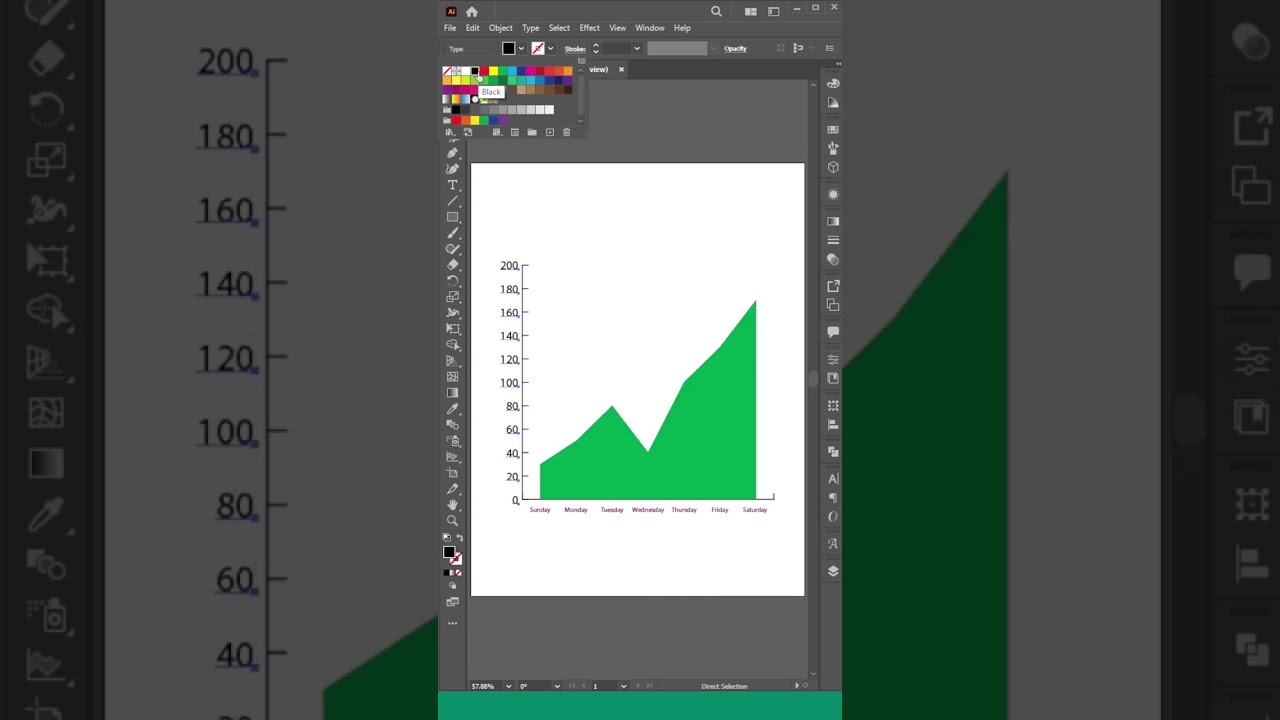Viewport: 1280px width, 720px height.
Task: Click the vertical canvas scrollbar
Action: (x=813, y=379)
